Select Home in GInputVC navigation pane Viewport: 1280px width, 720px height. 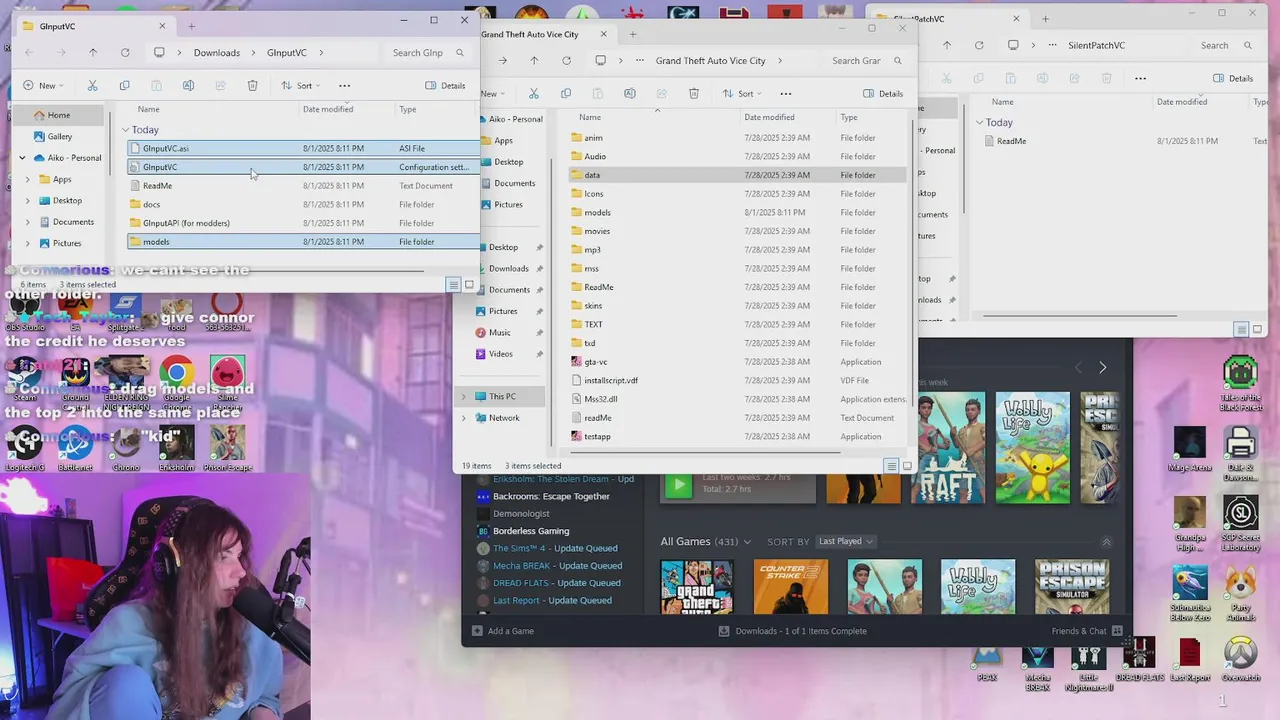(59, 115)
